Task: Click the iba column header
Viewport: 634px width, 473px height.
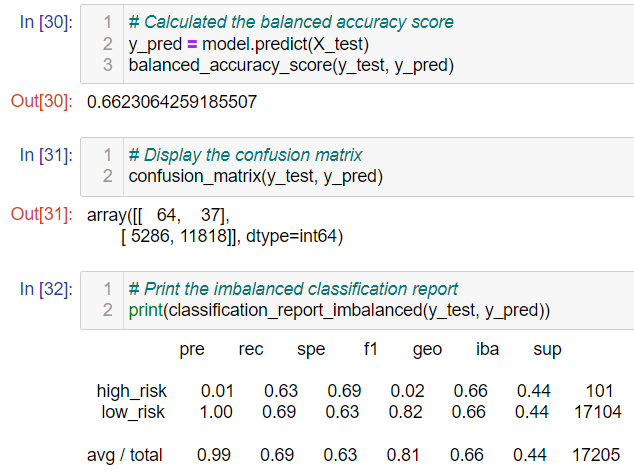Action: (x=487, y=349)
